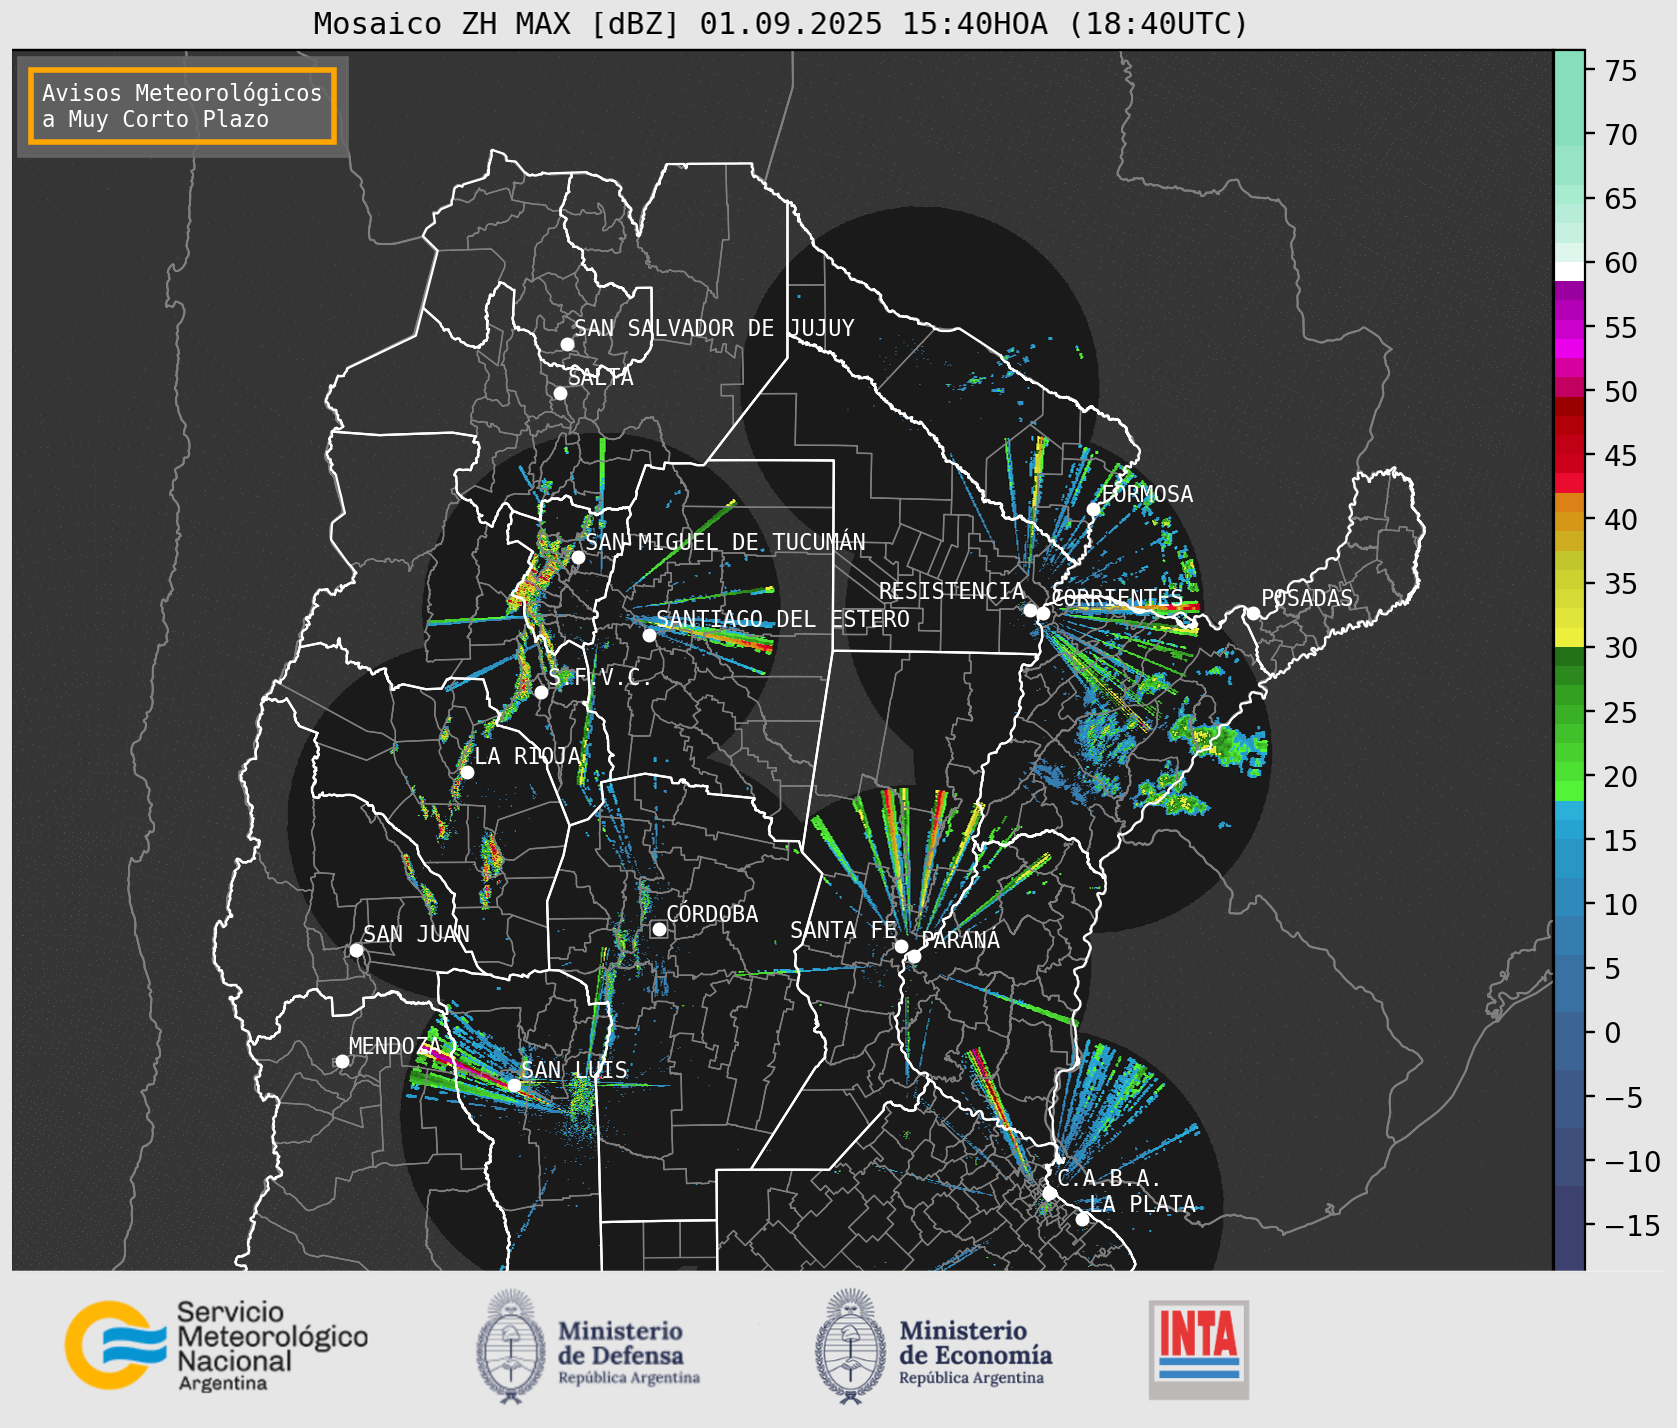Select the Santiago del Estero city dot
The image size is (1677, 1428).
point(649,635)
